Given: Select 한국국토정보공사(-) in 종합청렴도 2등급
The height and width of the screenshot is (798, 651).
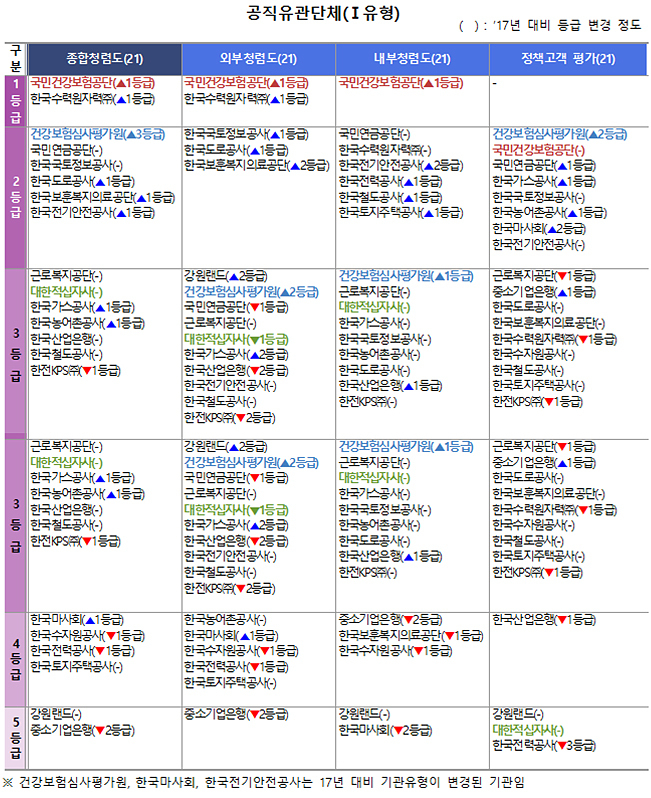Looking at the screenshot, I should (x=76, y=165).
